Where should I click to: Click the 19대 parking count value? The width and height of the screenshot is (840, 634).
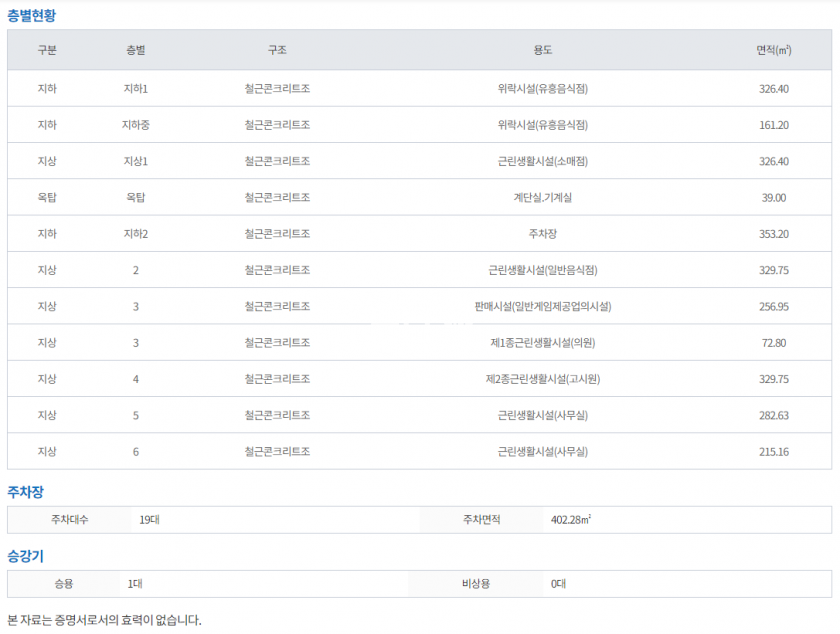pos(149,520)
